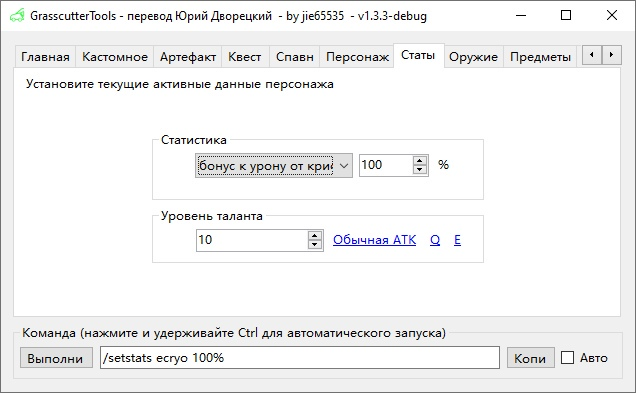Increase talent level with up arrow
The width and height of the screenshot is (636, 393).
[x=315, y=235]
